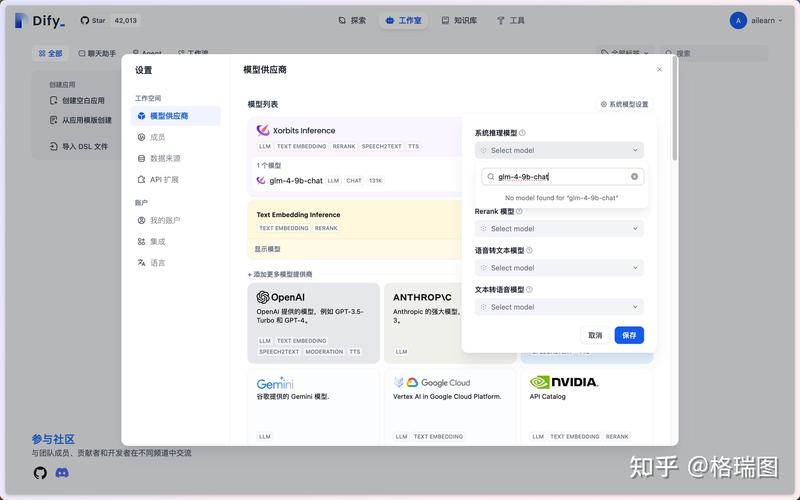Open 数据来源 in settings sidebar

(176, 158)
